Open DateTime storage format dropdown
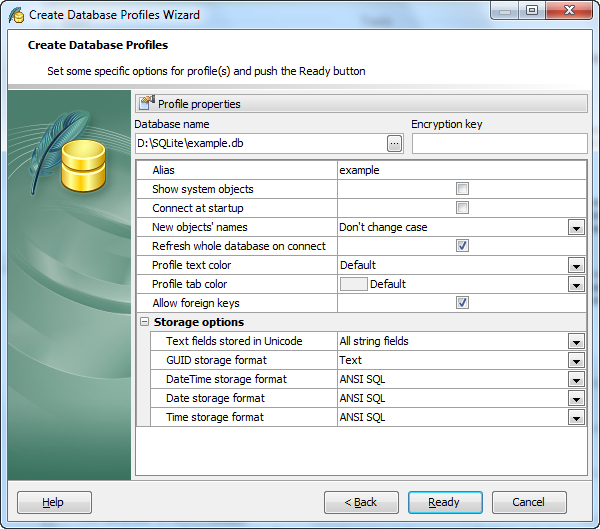 [576, 379]
